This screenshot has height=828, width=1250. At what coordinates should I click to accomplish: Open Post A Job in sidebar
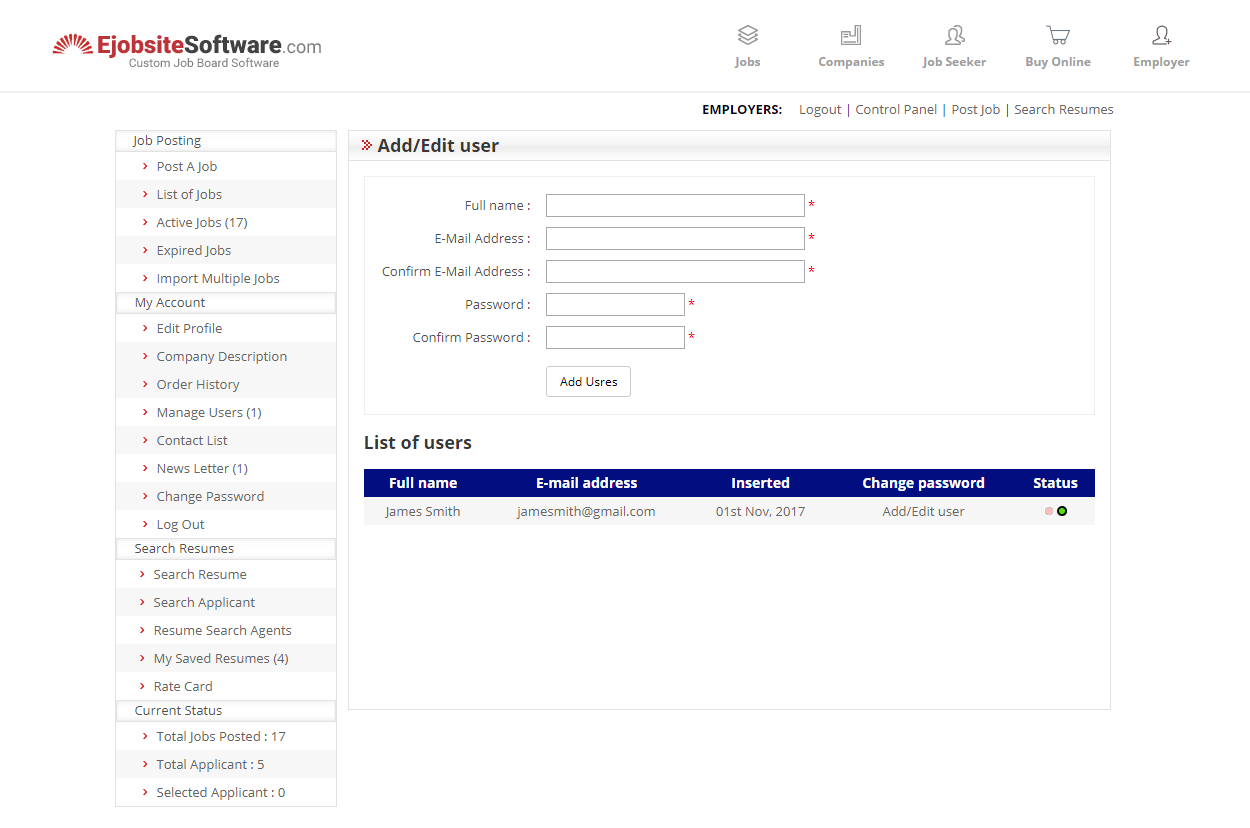187,167
